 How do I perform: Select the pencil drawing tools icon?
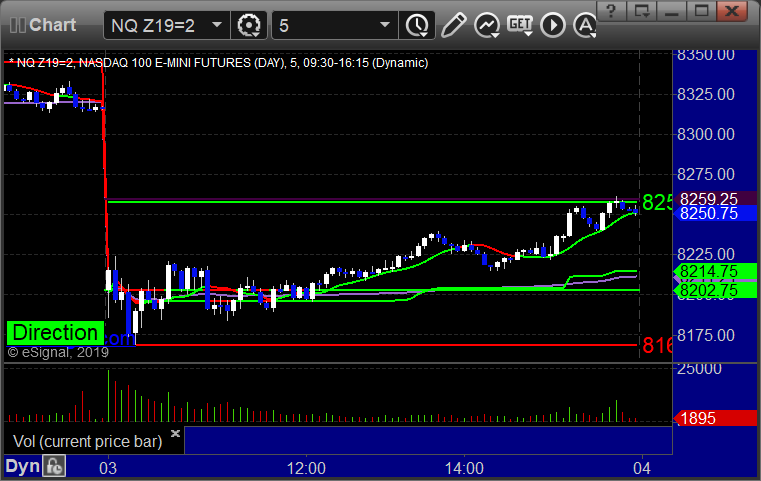pyautogui.click(x=453, y=25)
